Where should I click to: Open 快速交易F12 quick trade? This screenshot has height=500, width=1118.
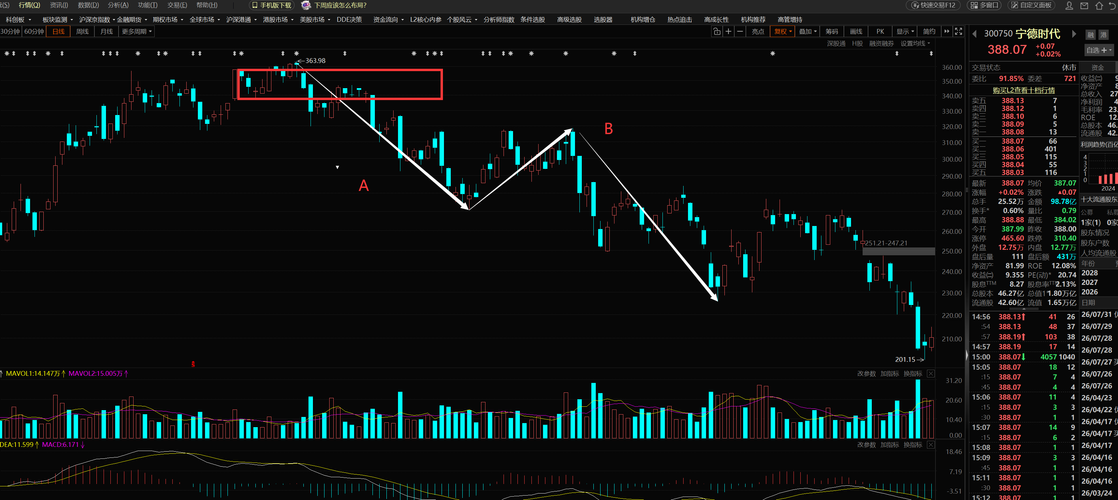[933, 5]
